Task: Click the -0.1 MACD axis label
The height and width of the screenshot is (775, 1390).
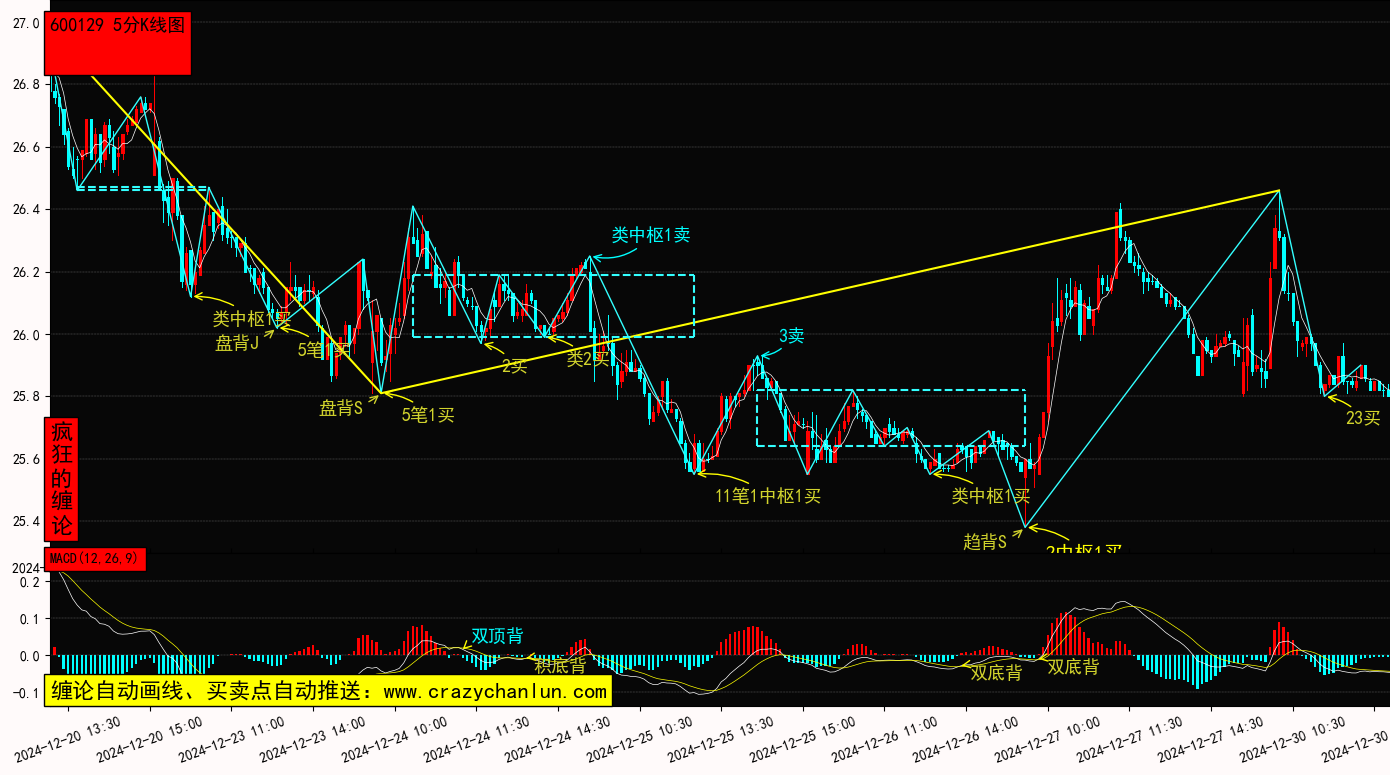Action: pyautogui.click(x=27, y=694)
